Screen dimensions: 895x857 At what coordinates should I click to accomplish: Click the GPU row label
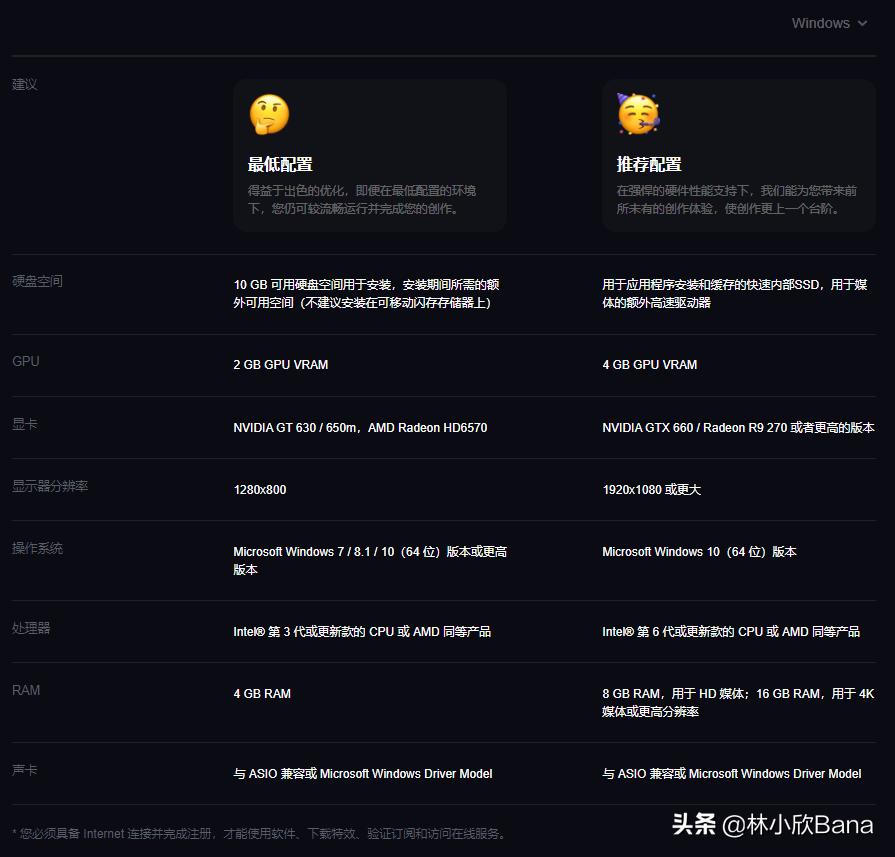point(25,361)
